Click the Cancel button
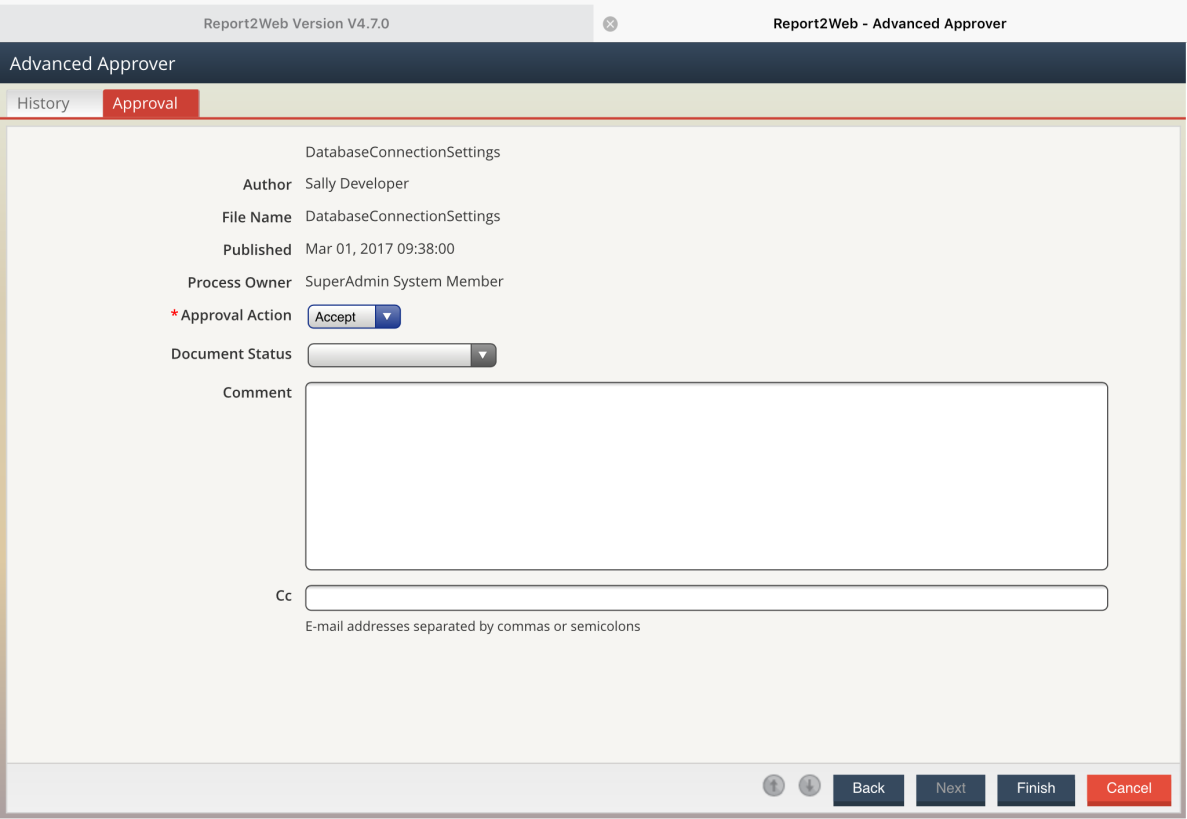 1128,789
